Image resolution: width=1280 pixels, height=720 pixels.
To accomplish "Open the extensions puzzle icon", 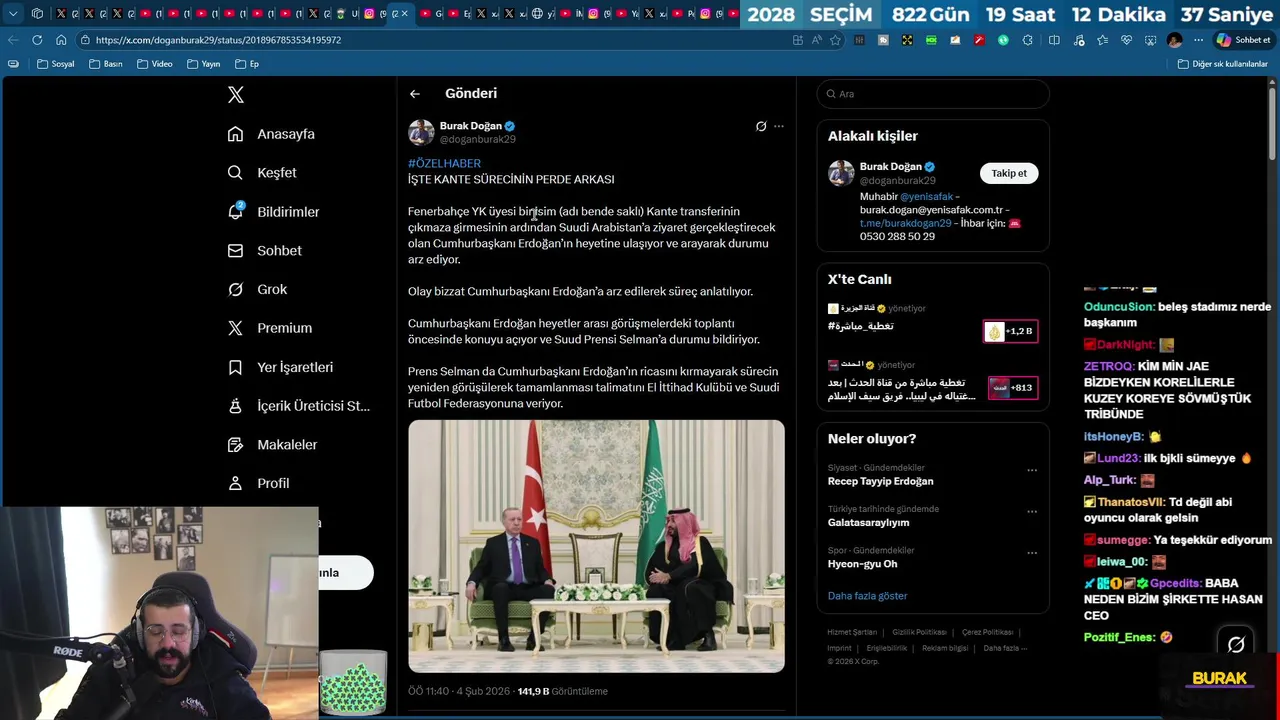I will pos(1027,40).
